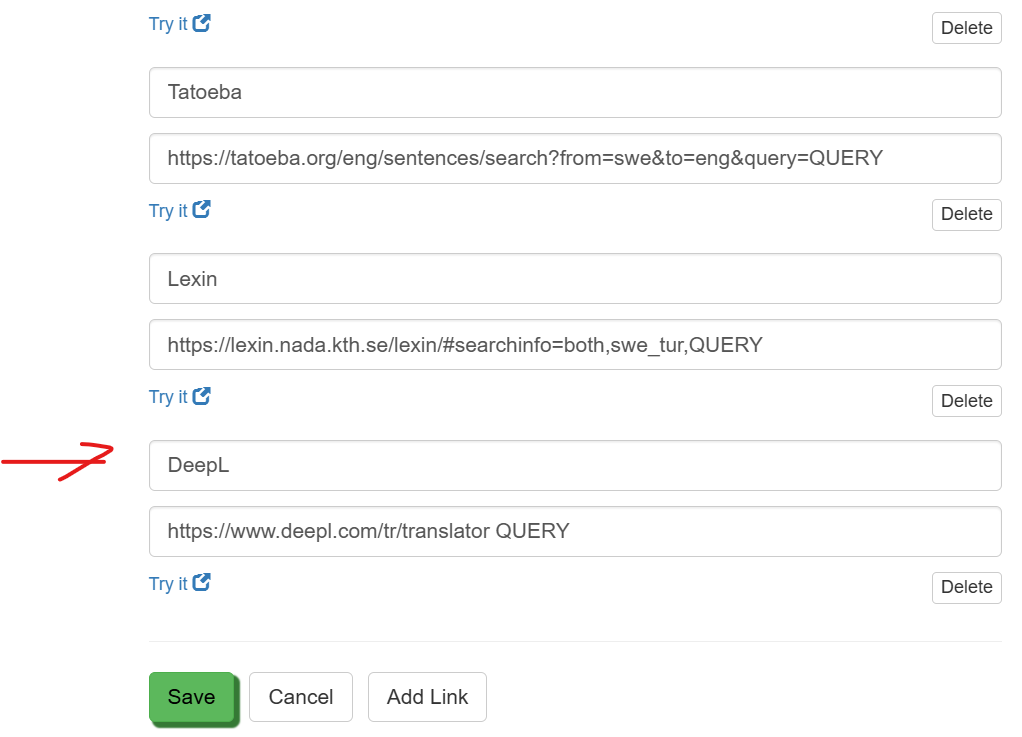
Task: Open the Try it link text for Tatoeba
Action: click(x=168, y=211)
